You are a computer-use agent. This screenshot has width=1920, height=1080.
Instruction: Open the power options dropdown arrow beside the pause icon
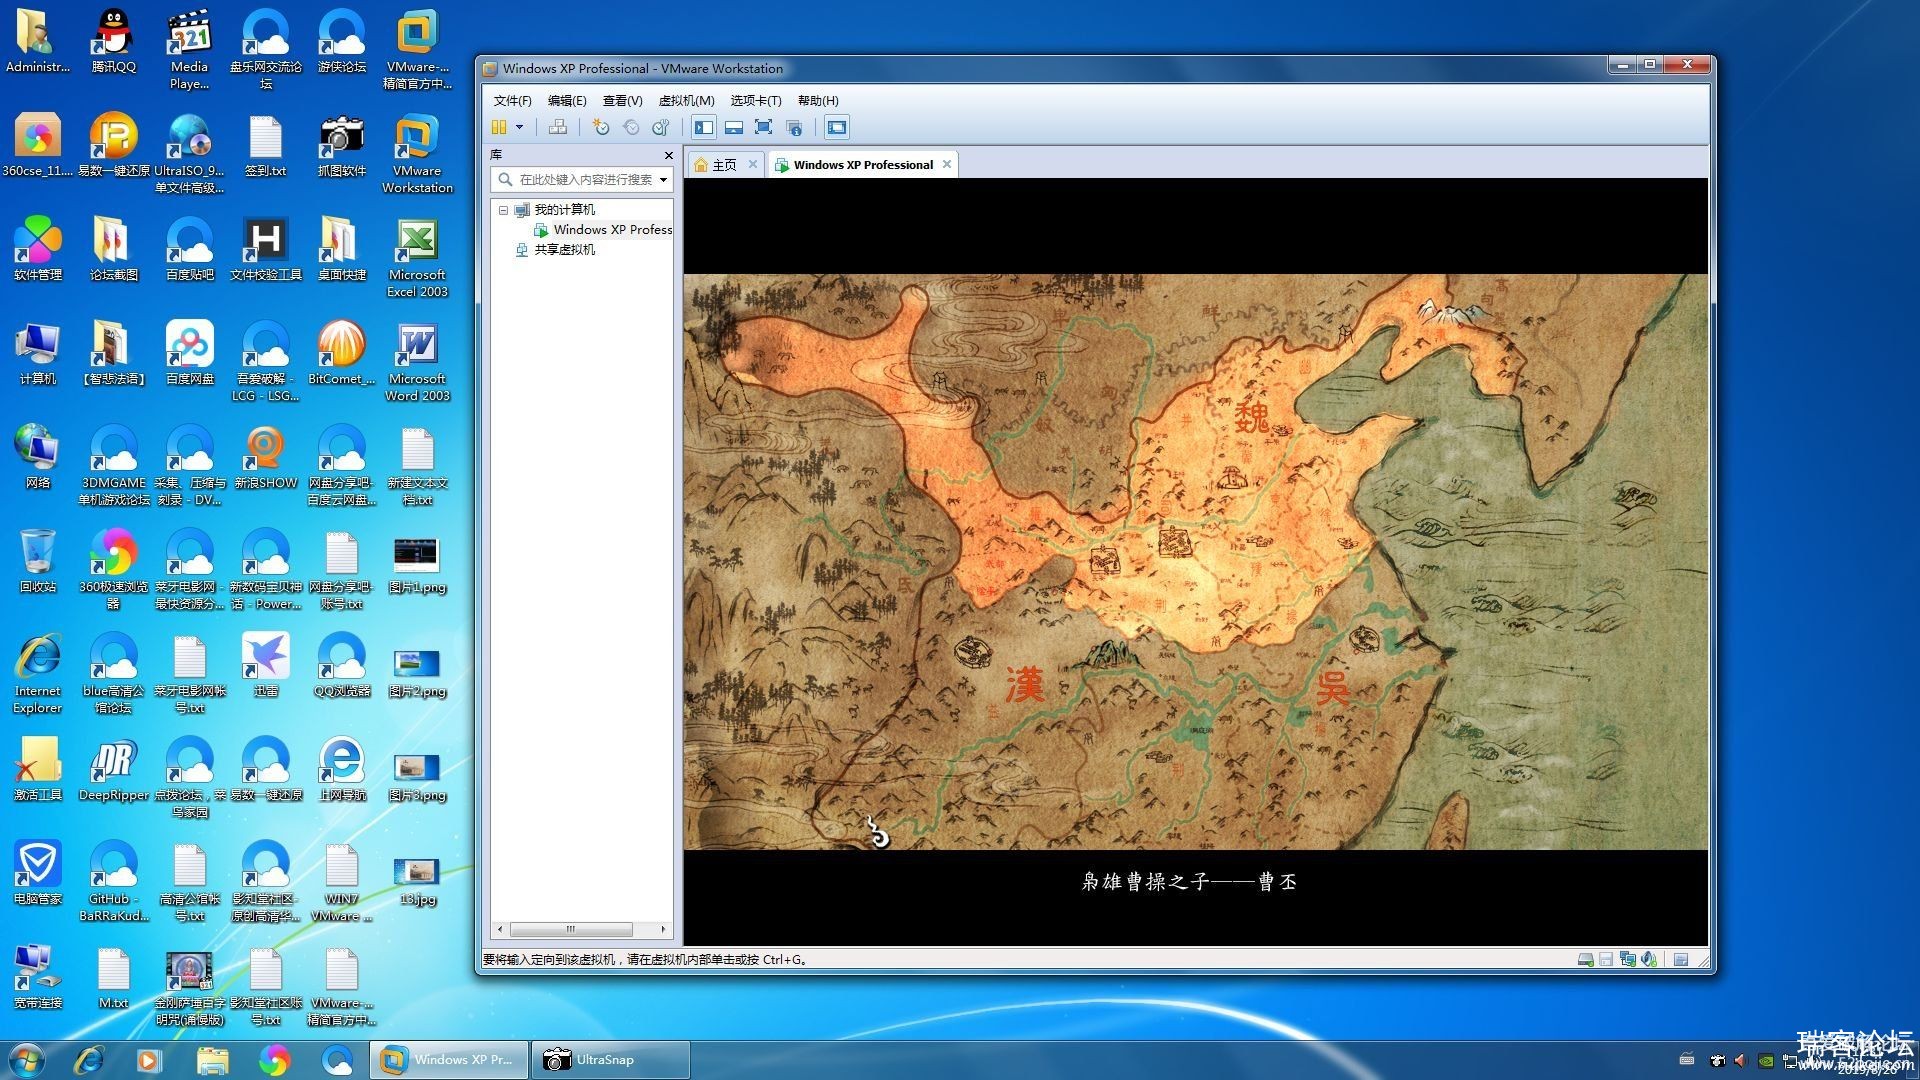519,127
